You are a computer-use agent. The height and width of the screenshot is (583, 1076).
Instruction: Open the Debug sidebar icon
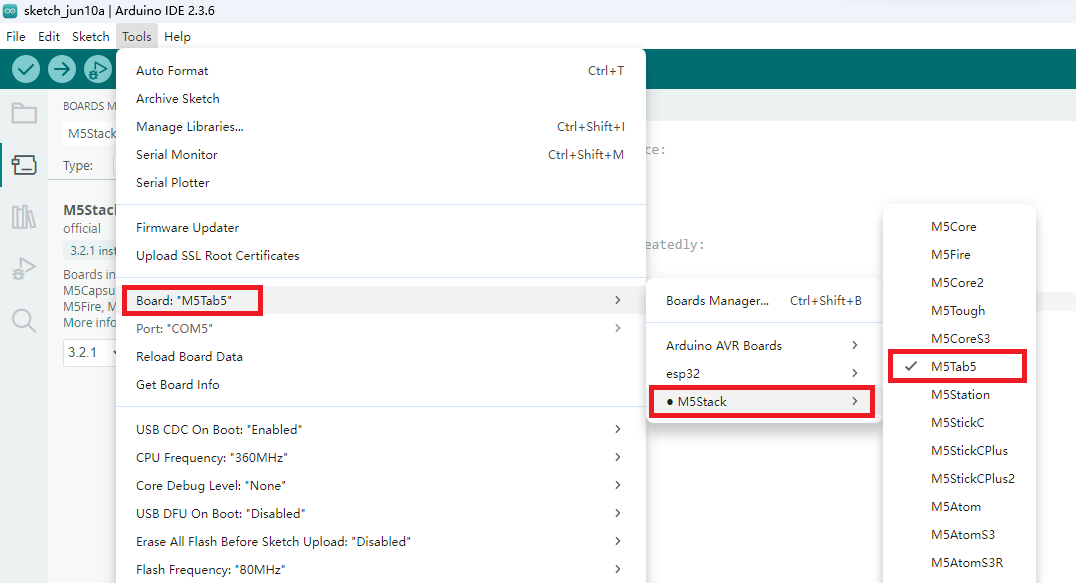pyautogui.click(x=24, y=268)
